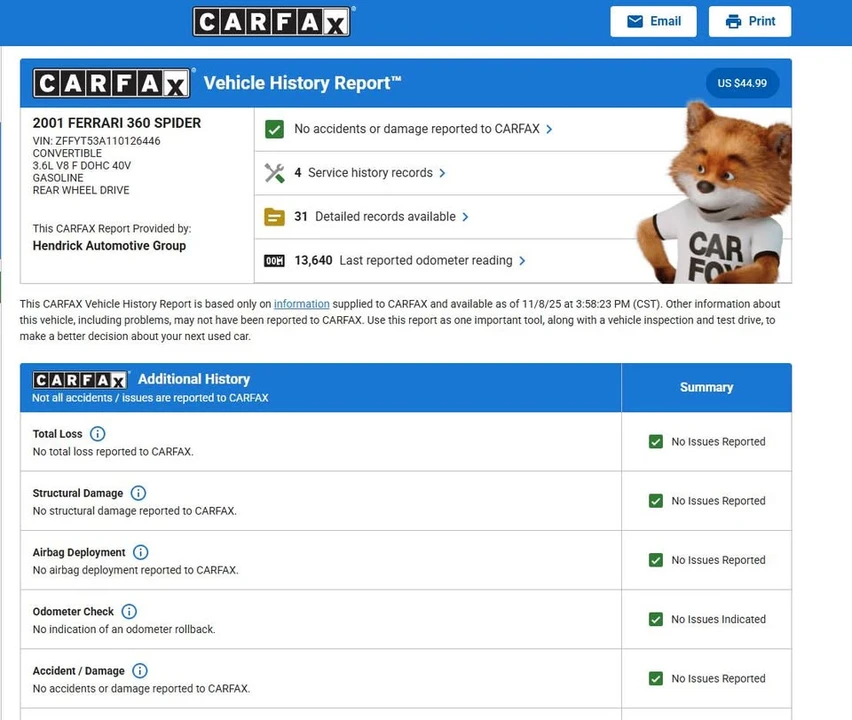The width and height of the screenshot is (852, 720).
Task: Click the Car Fox mascot image
Action: pos(714,192)
